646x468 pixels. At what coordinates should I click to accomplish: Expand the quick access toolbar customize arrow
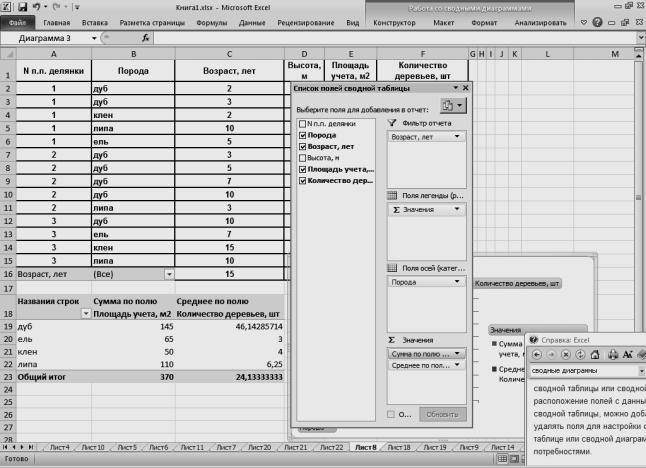[x=77, y=7]
